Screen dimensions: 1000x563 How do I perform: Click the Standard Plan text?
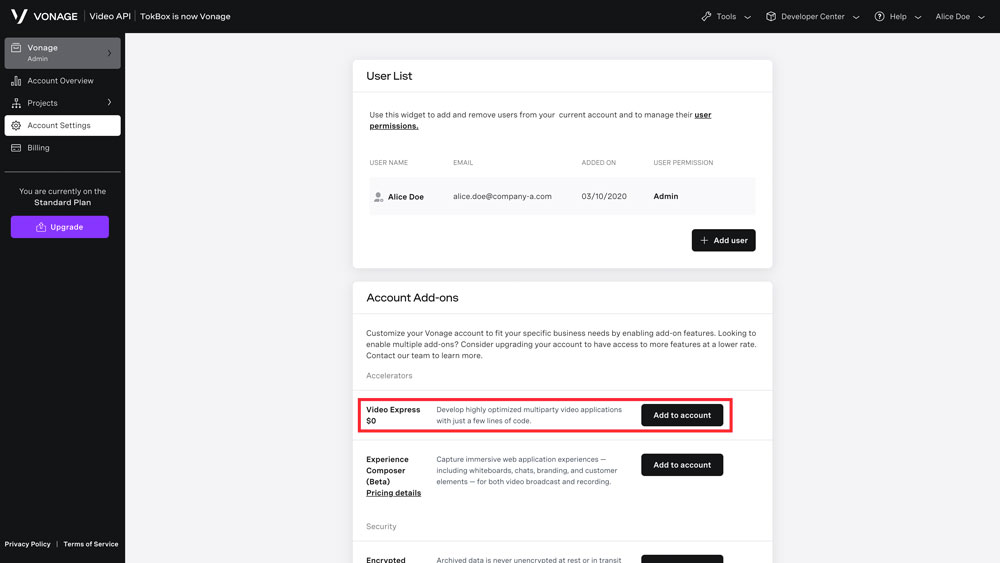[x=62, y=203]
